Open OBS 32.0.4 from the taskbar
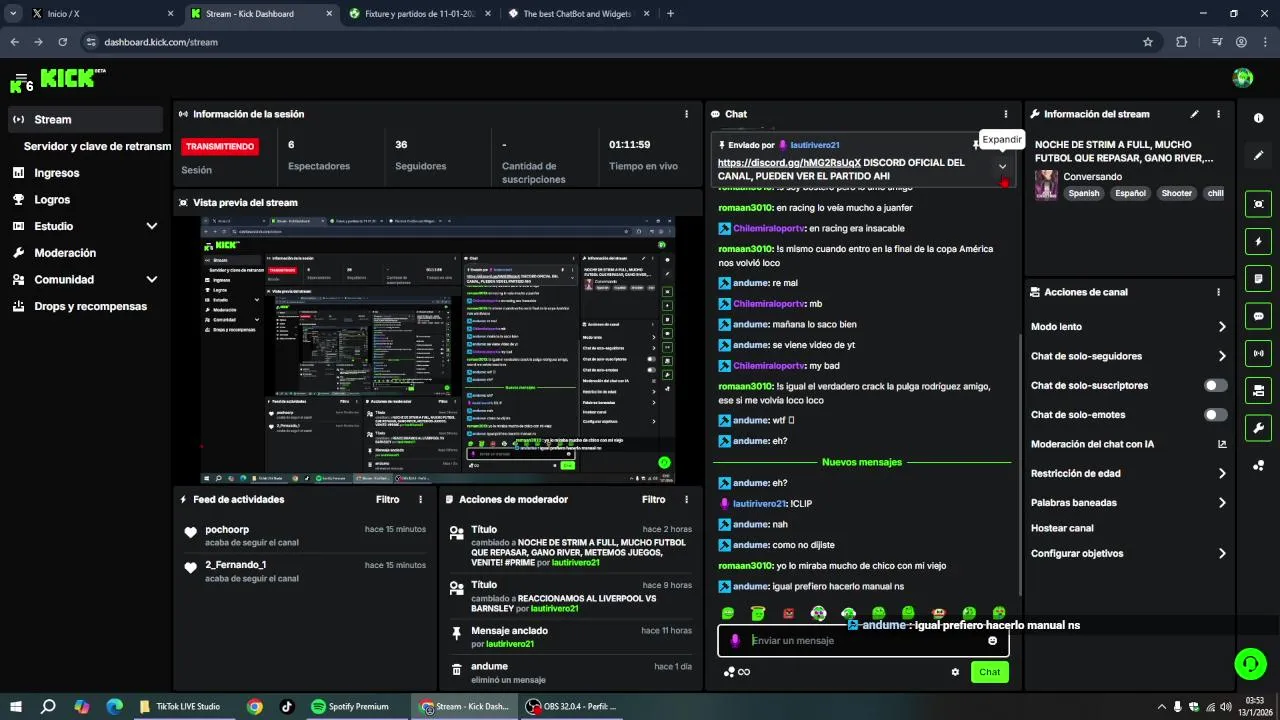 [572, 706]
